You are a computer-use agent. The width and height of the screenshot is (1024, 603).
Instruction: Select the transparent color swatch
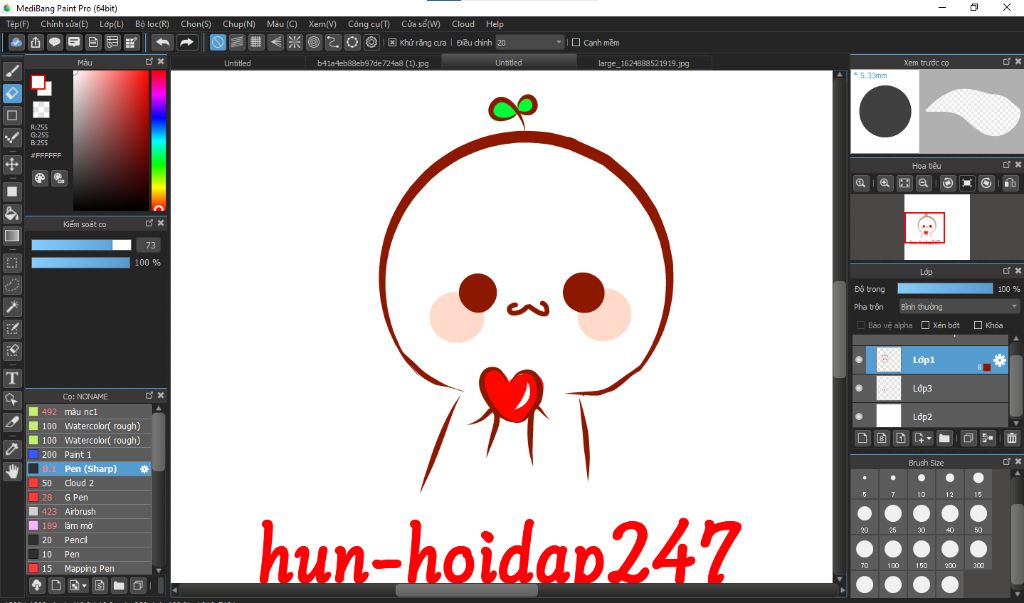41,109
